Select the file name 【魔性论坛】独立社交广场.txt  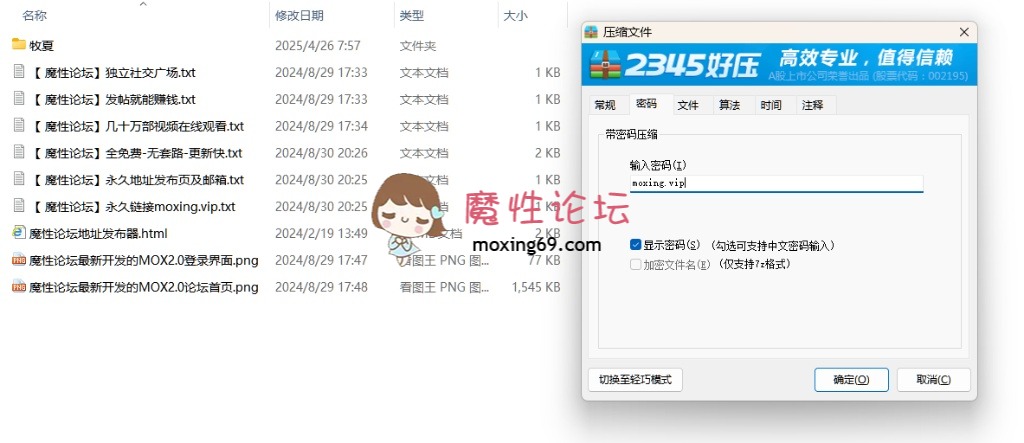click(112, 73)
